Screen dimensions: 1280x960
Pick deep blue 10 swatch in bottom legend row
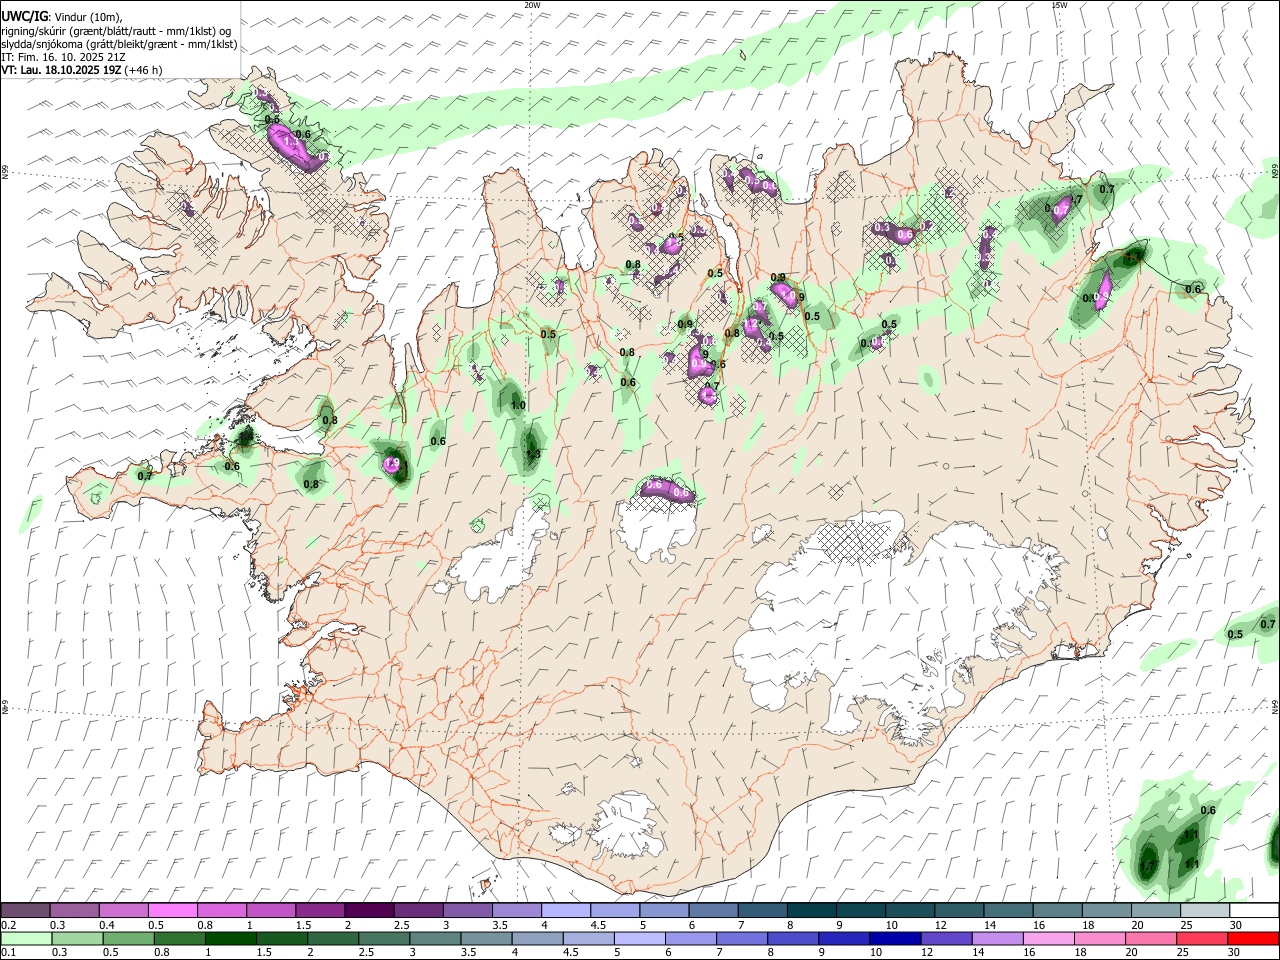click(895, 938)
